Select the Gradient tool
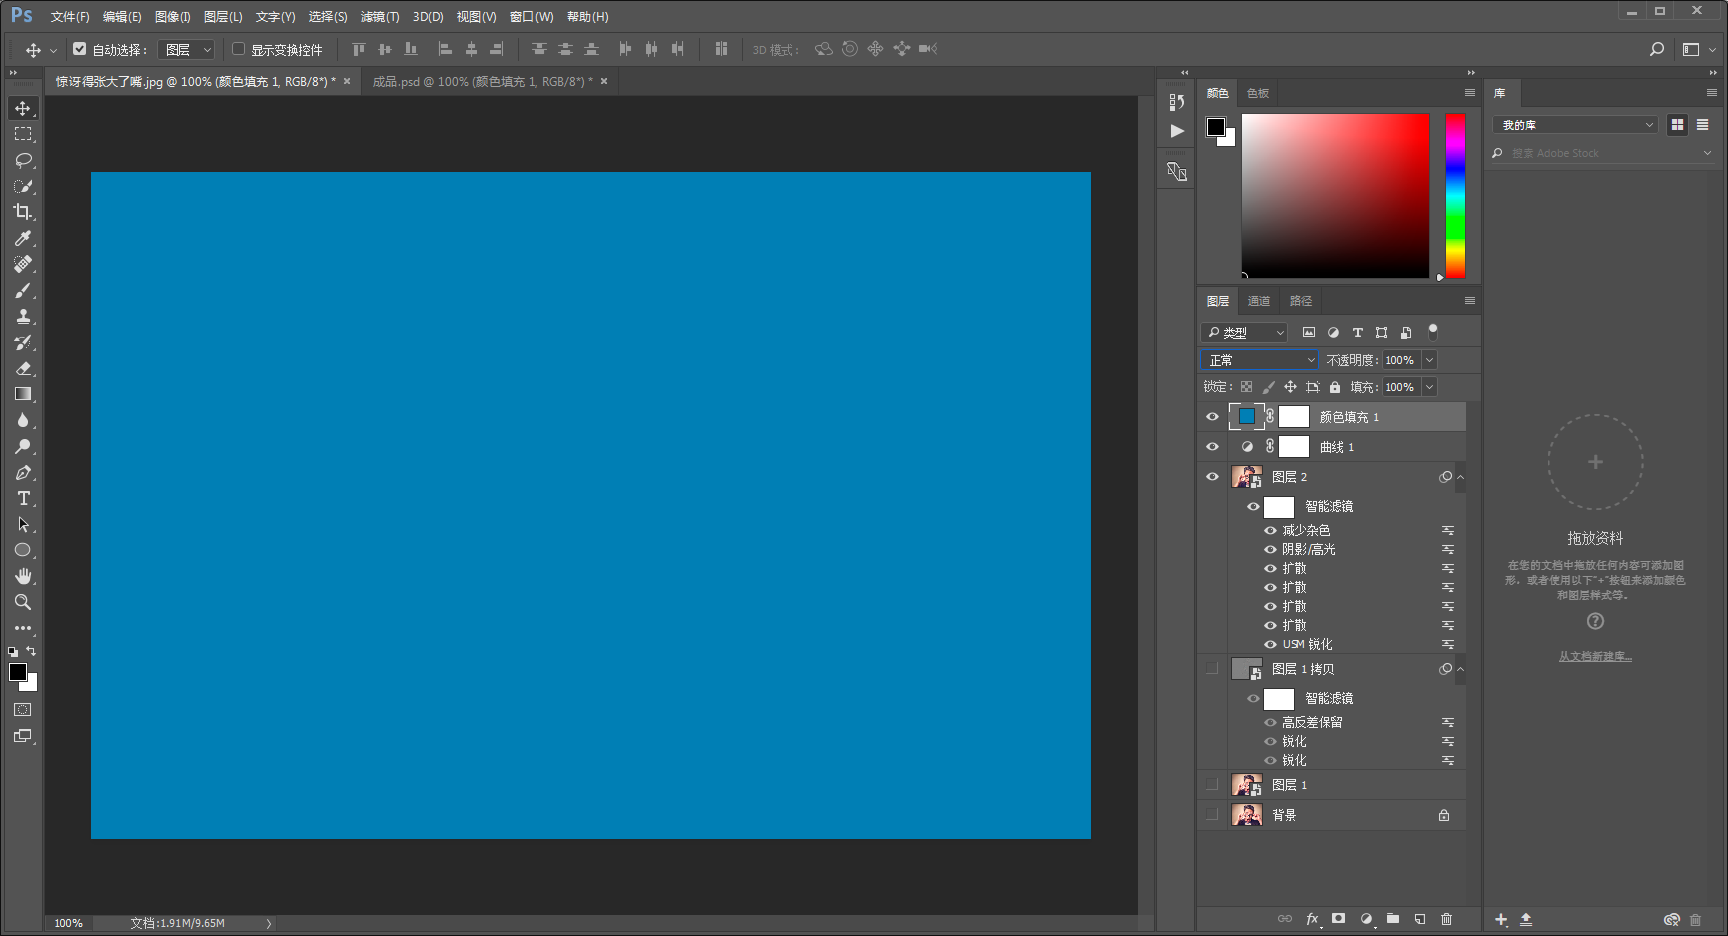Viewport: 1728px width, 936px height. click(x=23, y=394)
